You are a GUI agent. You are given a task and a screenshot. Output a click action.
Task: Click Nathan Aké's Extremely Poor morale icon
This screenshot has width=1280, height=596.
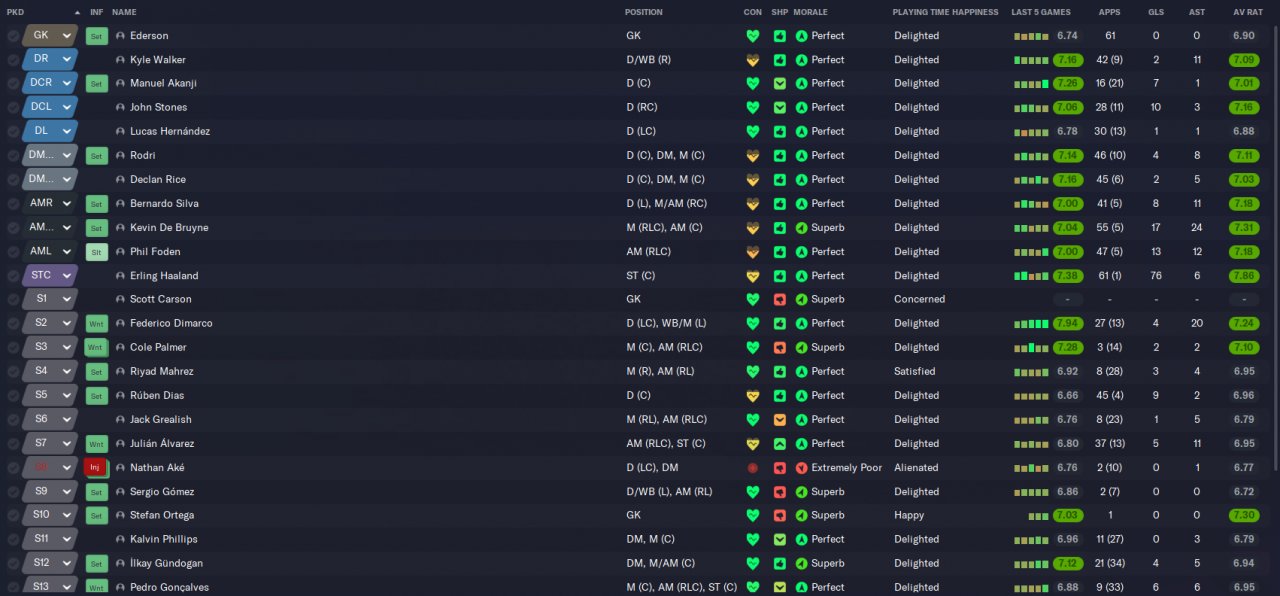(x=801, y=468)
